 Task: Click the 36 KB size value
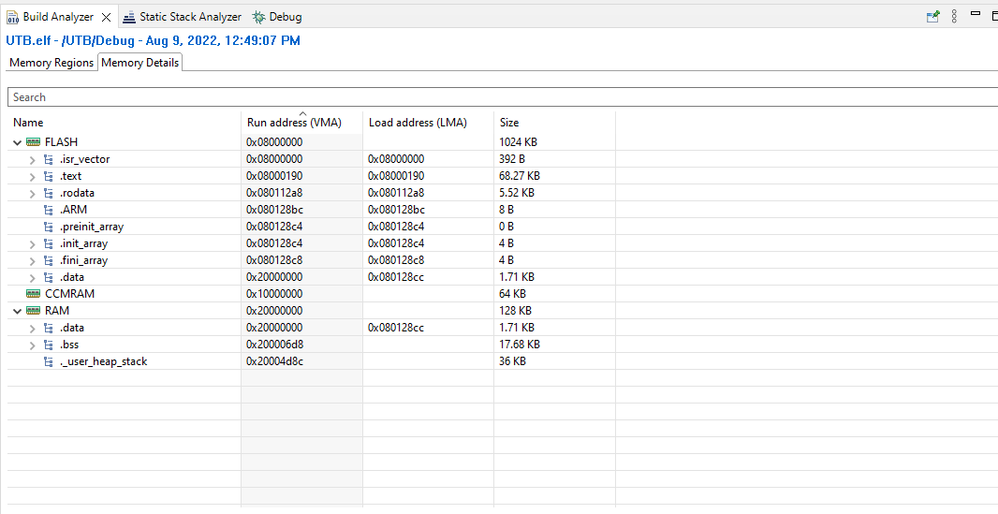[512, 361]
